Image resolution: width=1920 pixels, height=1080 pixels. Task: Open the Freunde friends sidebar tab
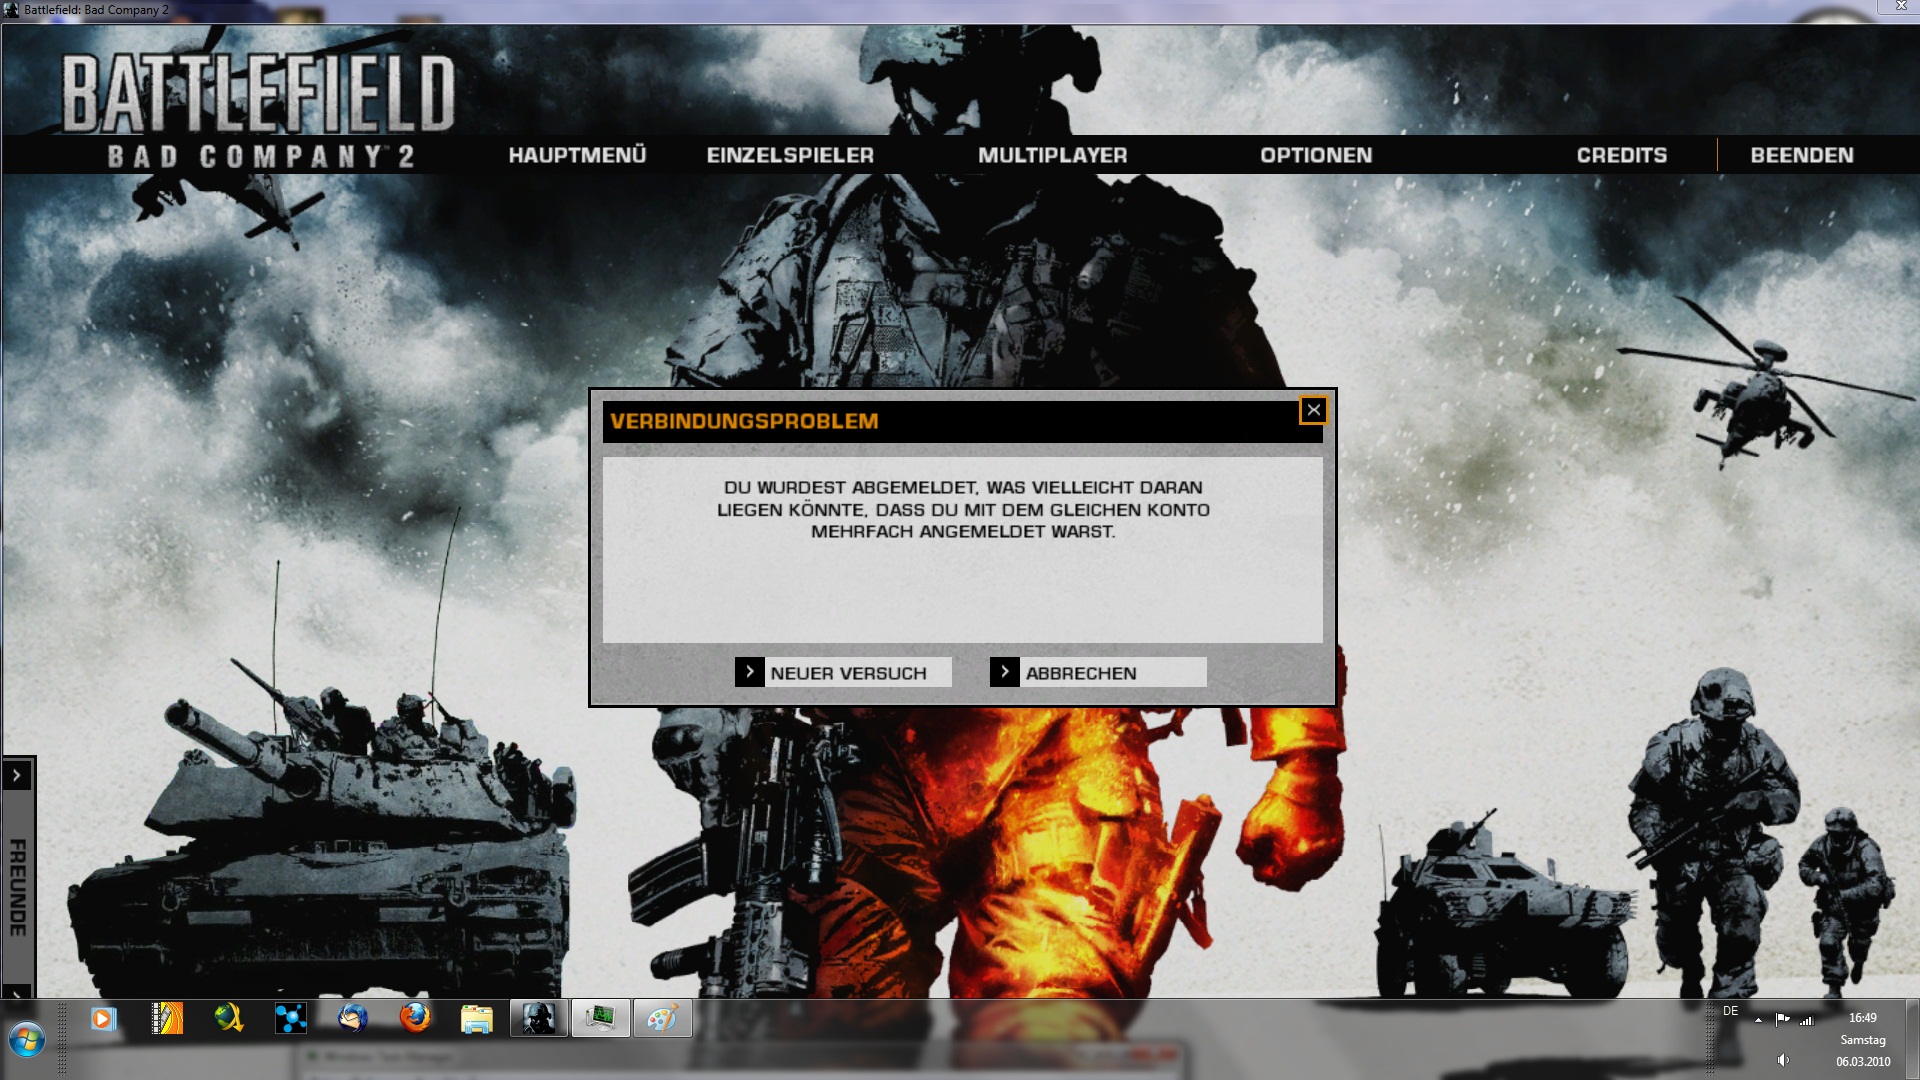point(17,887)
